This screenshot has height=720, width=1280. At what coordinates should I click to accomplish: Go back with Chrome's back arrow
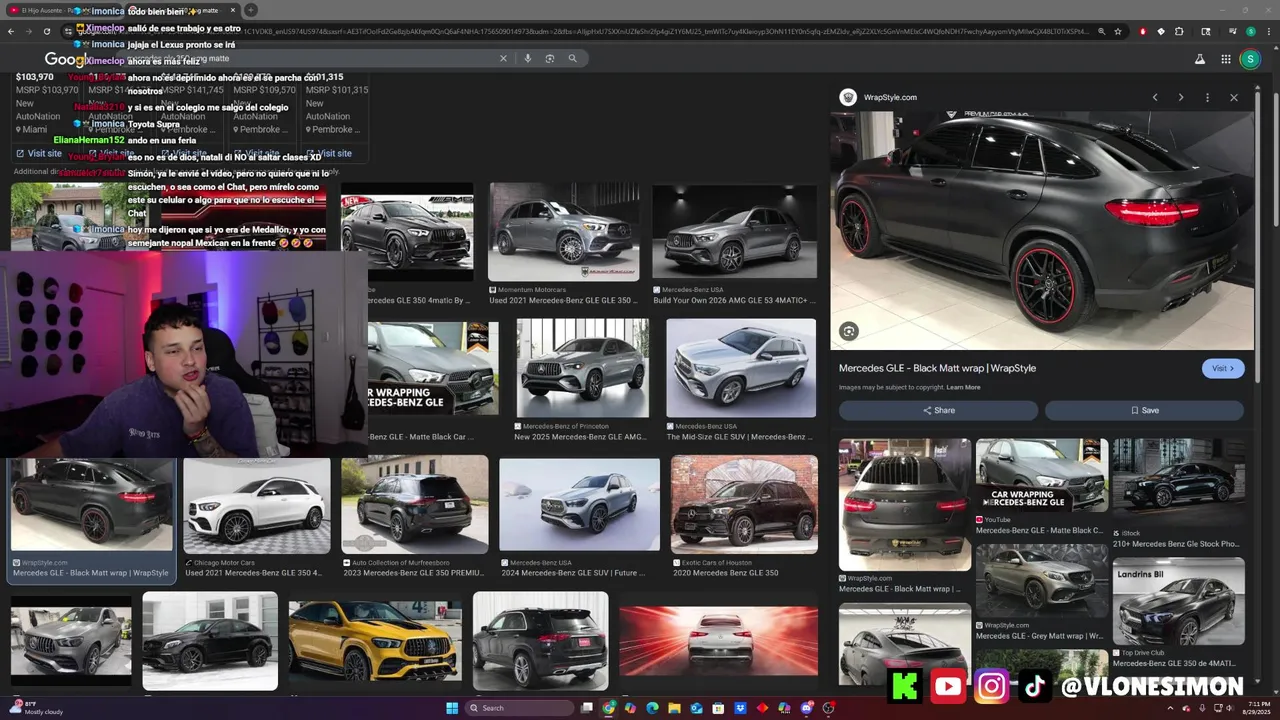10,31
